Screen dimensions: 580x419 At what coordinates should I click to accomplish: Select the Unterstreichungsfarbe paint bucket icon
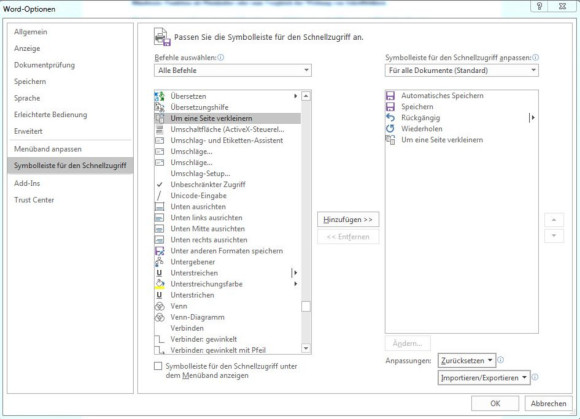[159, 284]
